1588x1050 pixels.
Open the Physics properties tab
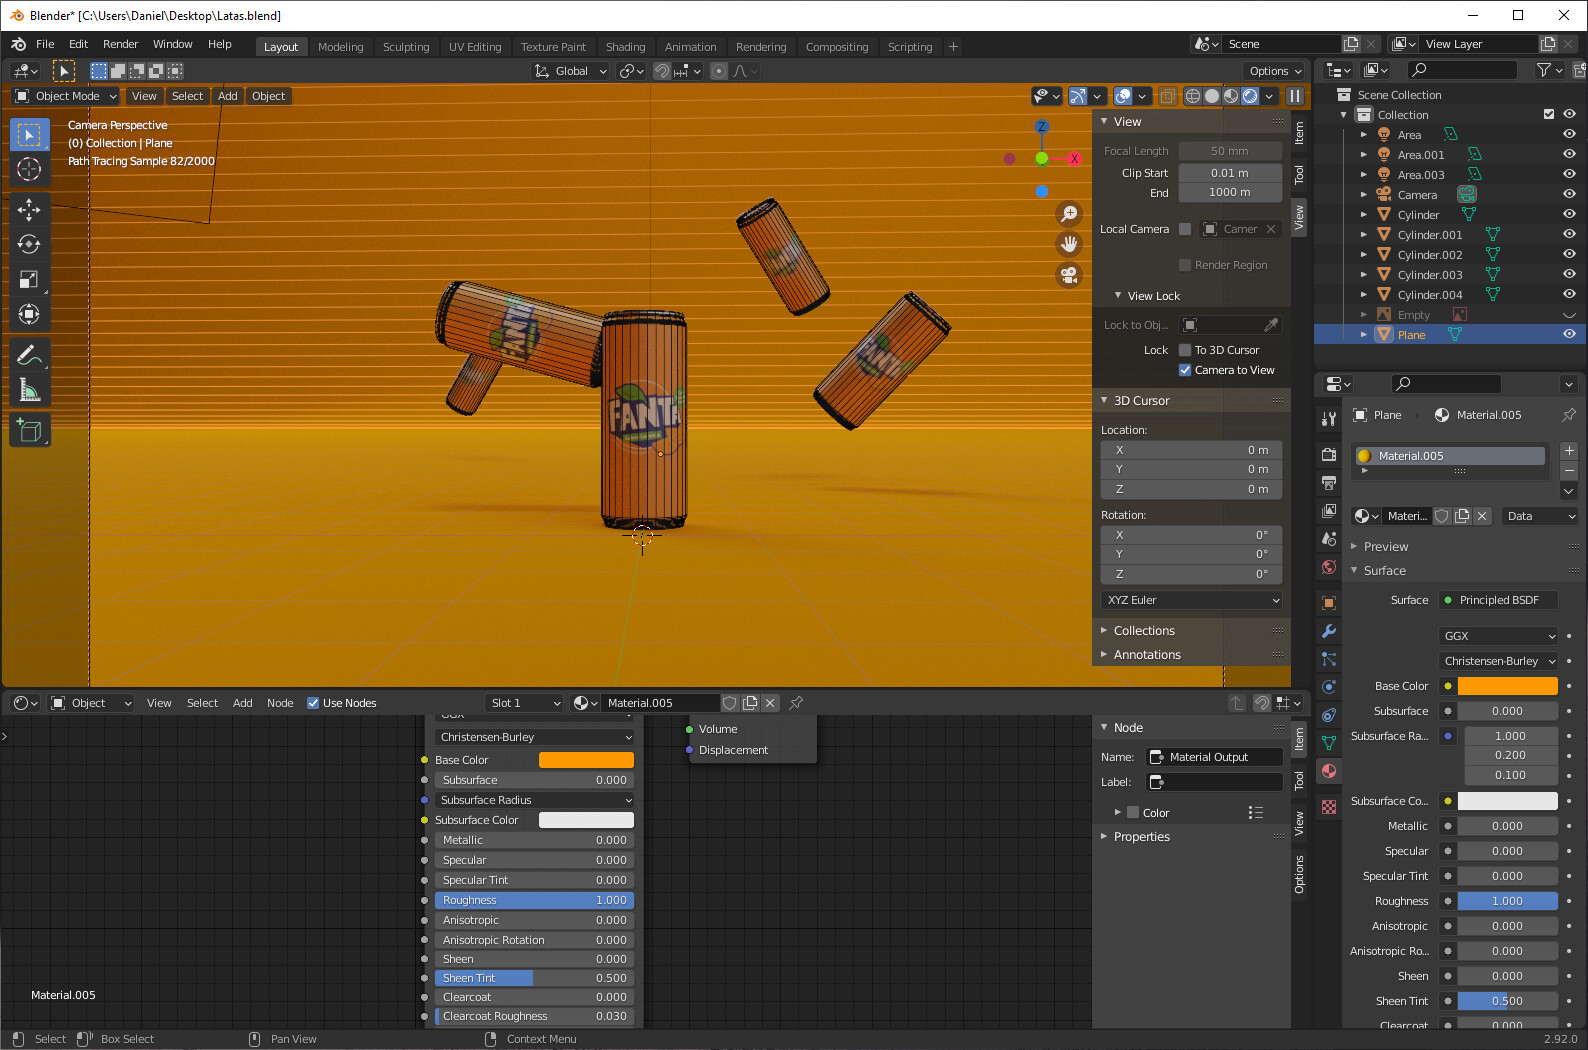(1329, 687)
